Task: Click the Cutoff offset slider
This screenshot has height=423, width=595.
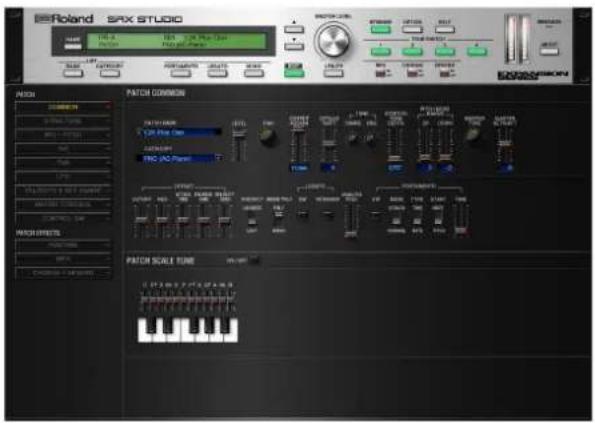Action: pos(141,221)
